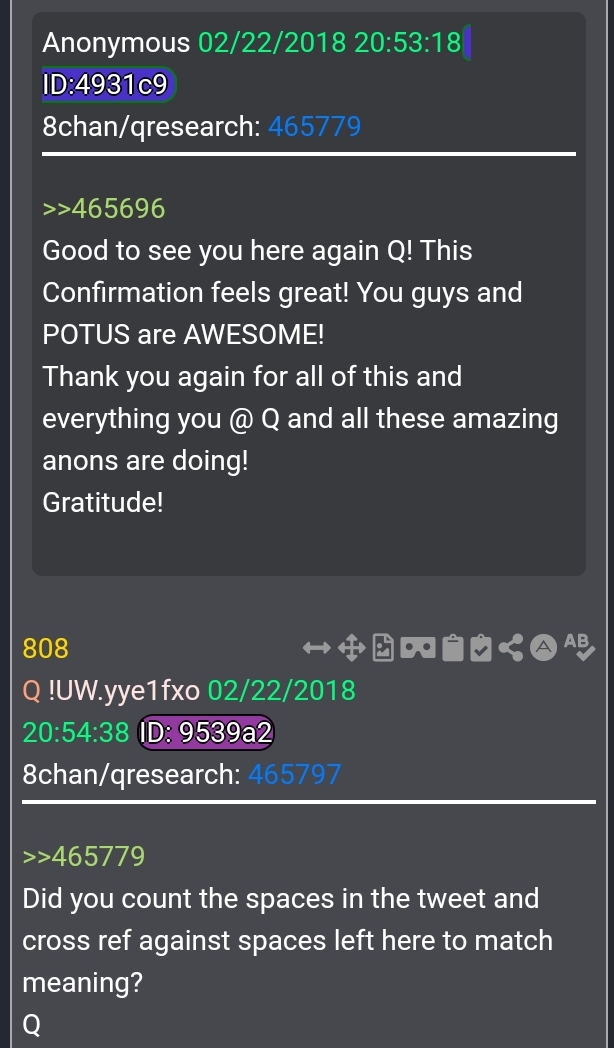Open the image file icon
614x1048 pixels.
click(x=383, y=648)
